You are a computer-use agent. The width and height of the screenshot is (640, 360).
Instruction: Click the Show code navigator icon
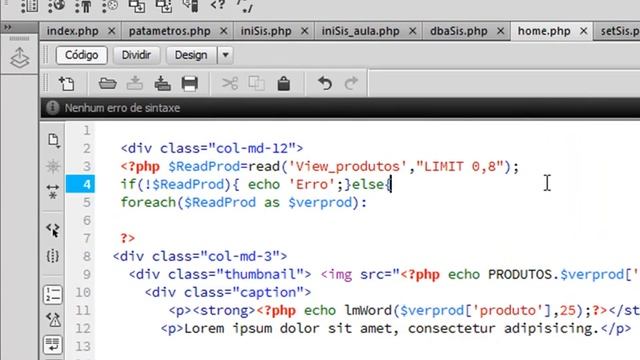53,166
